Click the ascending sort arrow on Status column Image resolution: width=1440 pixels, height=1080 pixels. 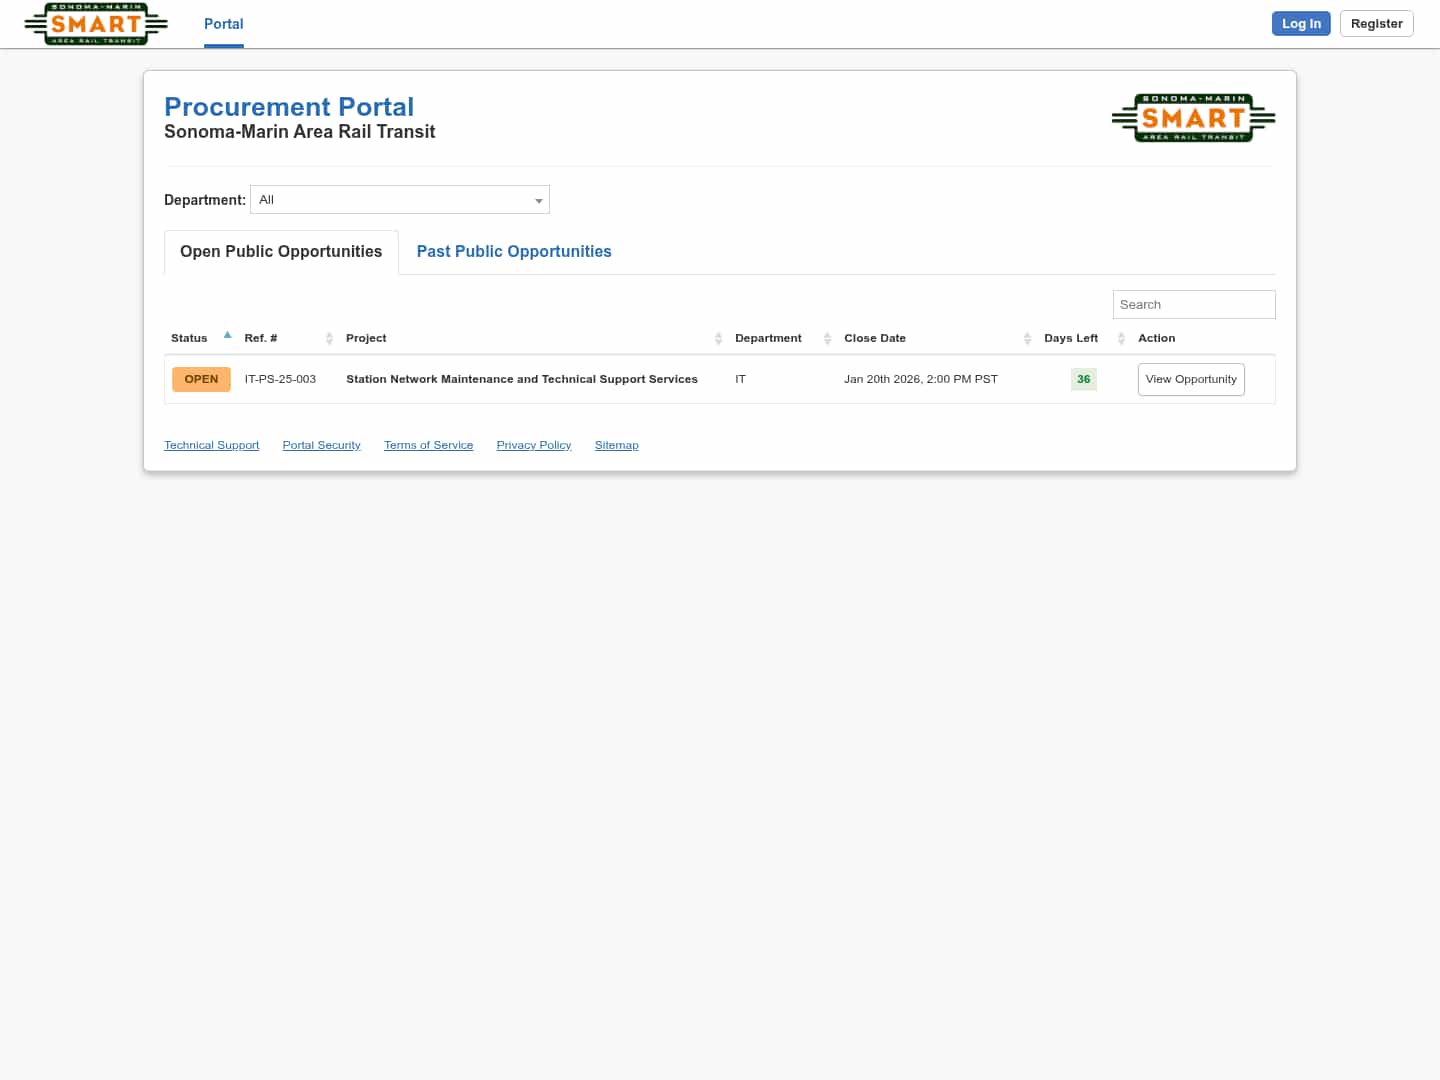[x=227, y=334]
